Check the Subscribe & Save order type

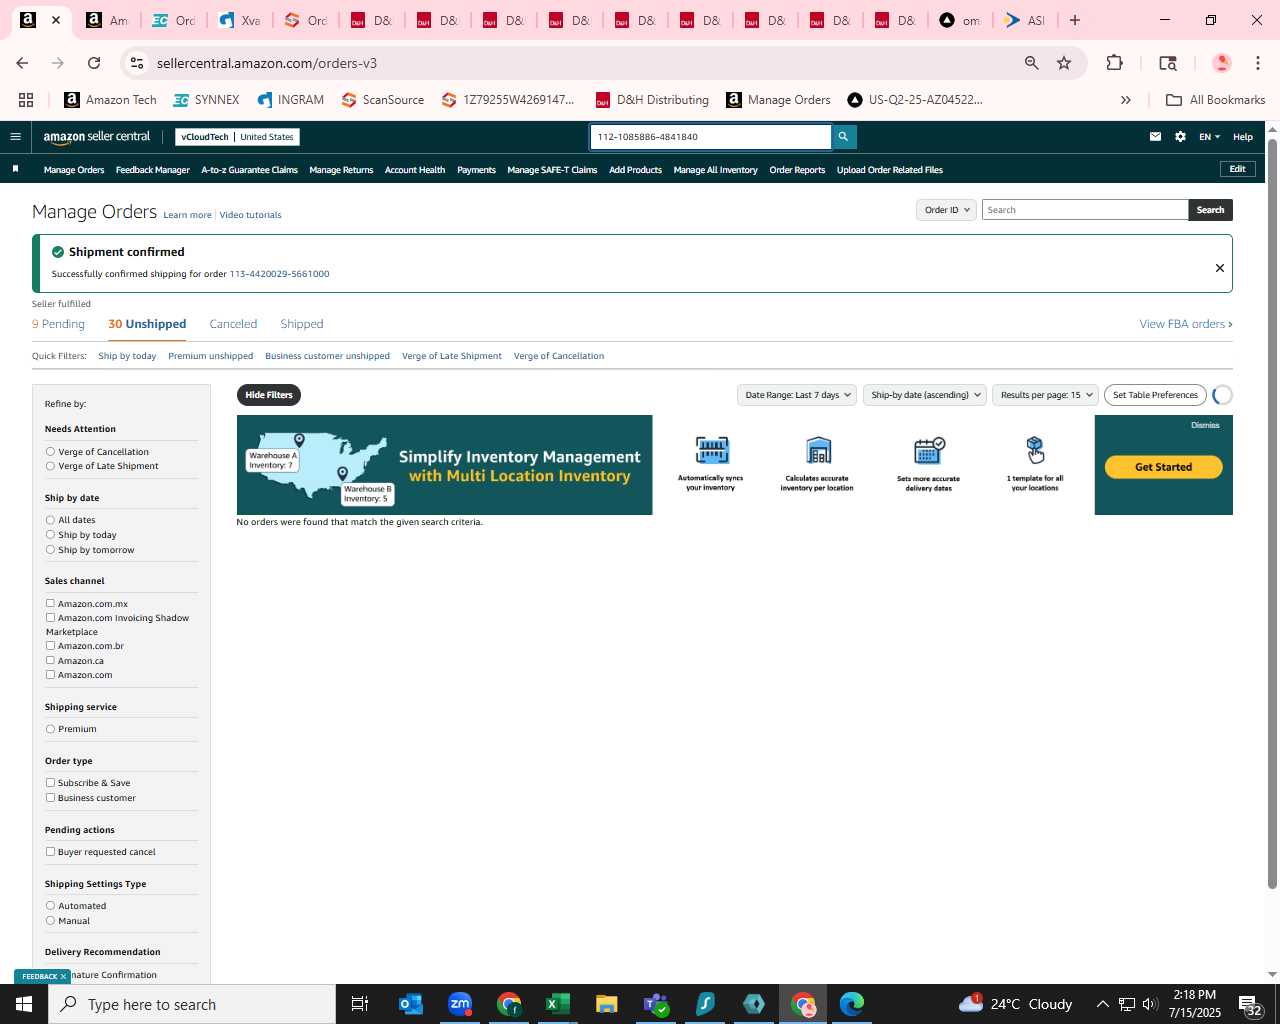[x=50, y=783]
